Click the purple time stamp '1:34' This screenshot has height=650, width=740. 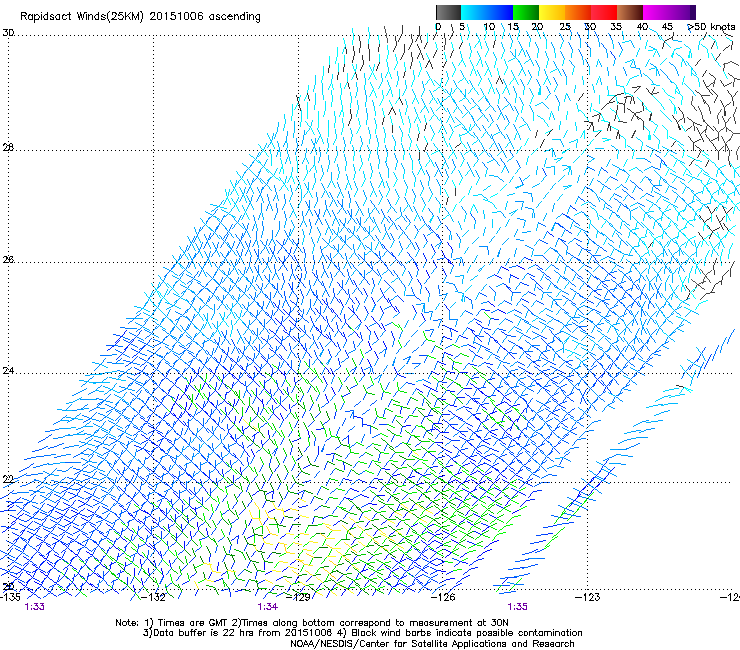coord(268,607)
